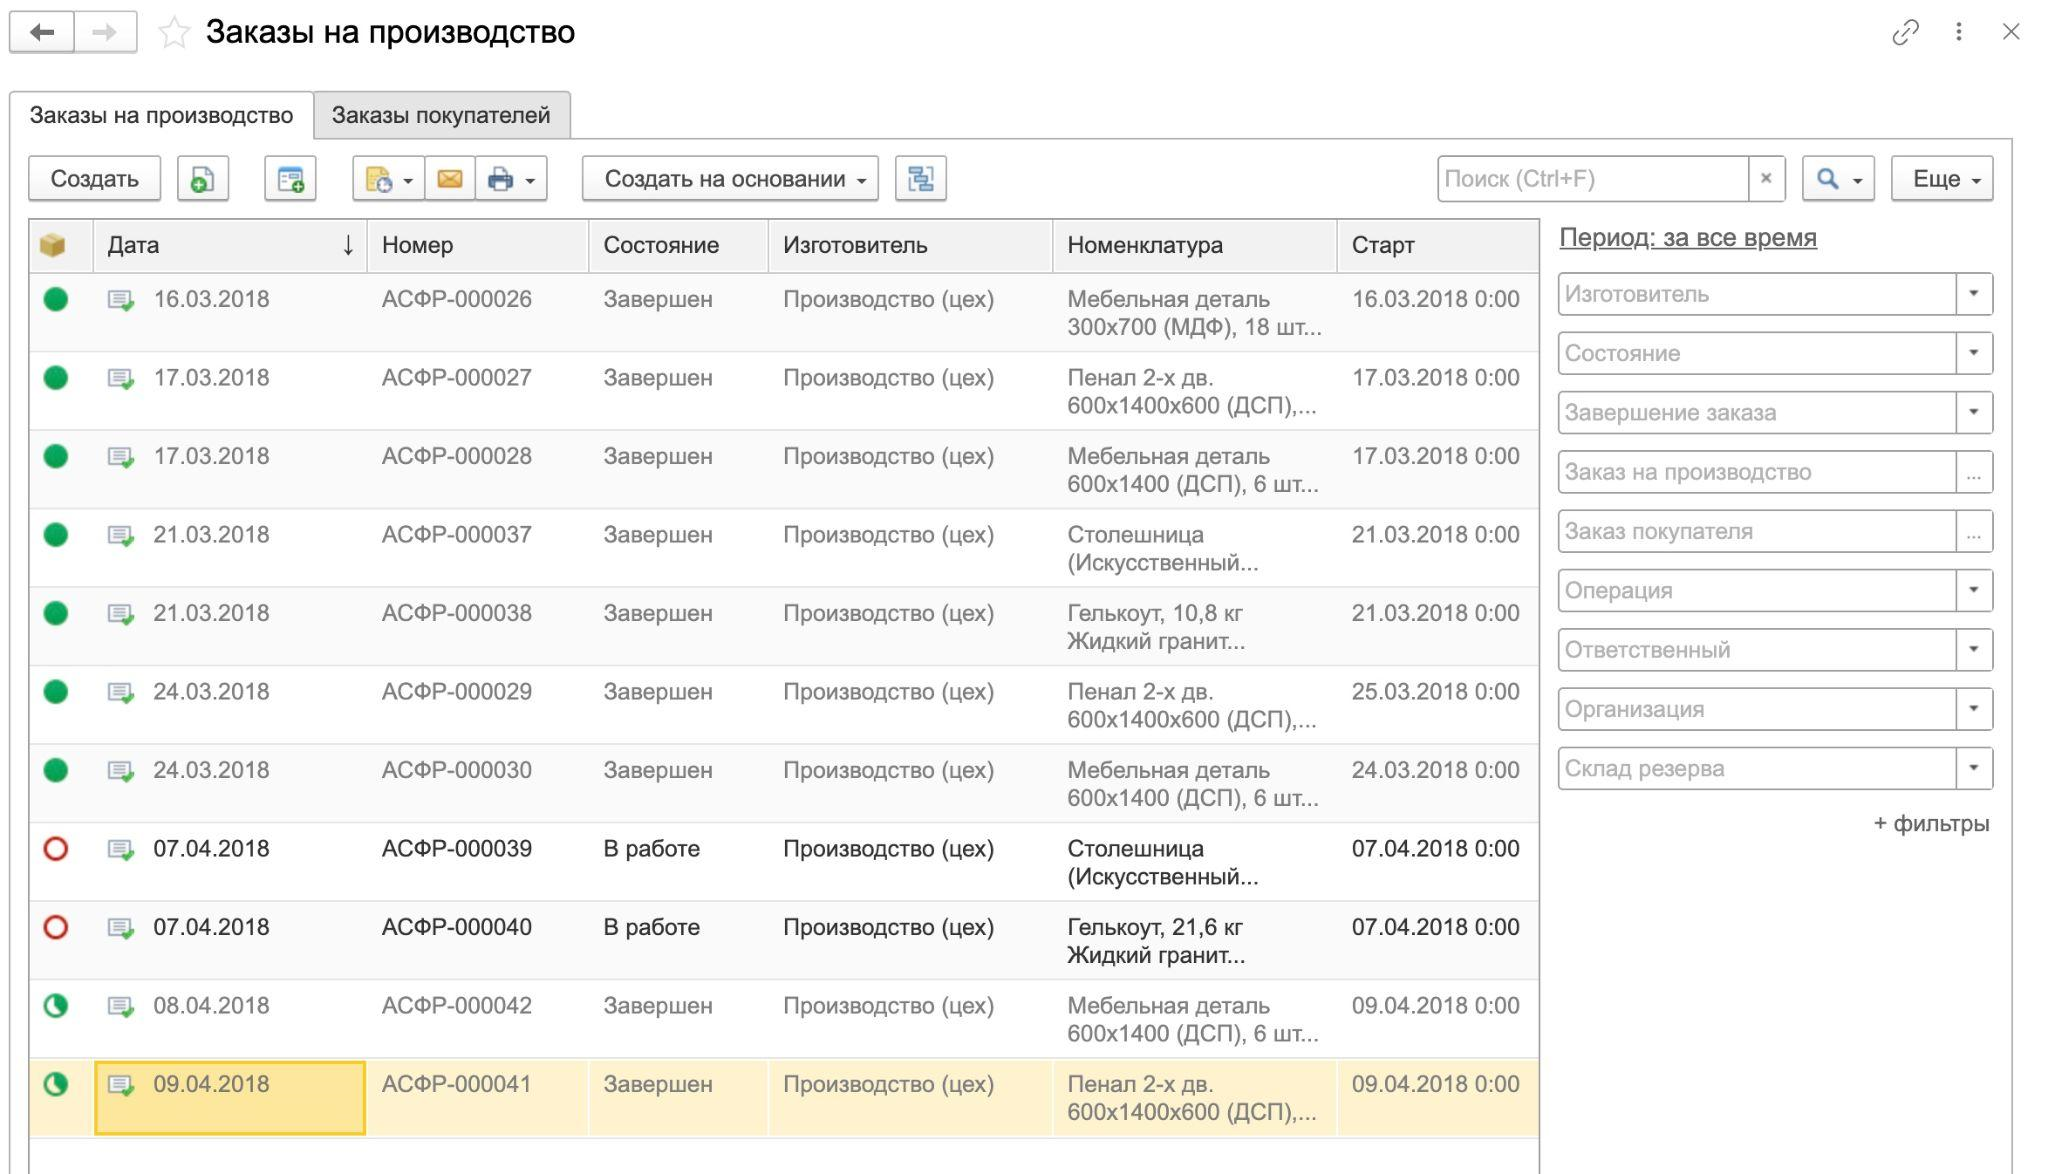Click the + фильтры link
Viewport: 2048px width, 1174px height.
coord(1931,824)
